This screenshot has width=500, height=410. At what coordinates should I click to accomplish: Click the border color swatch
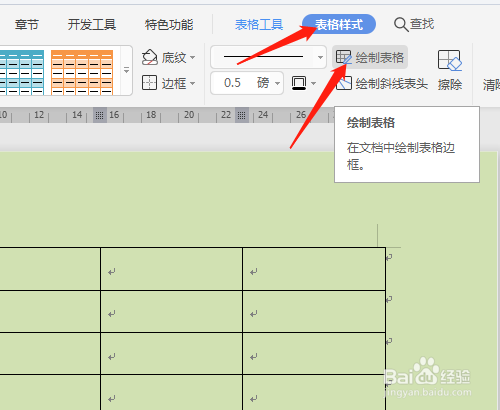tap(299, 83)
